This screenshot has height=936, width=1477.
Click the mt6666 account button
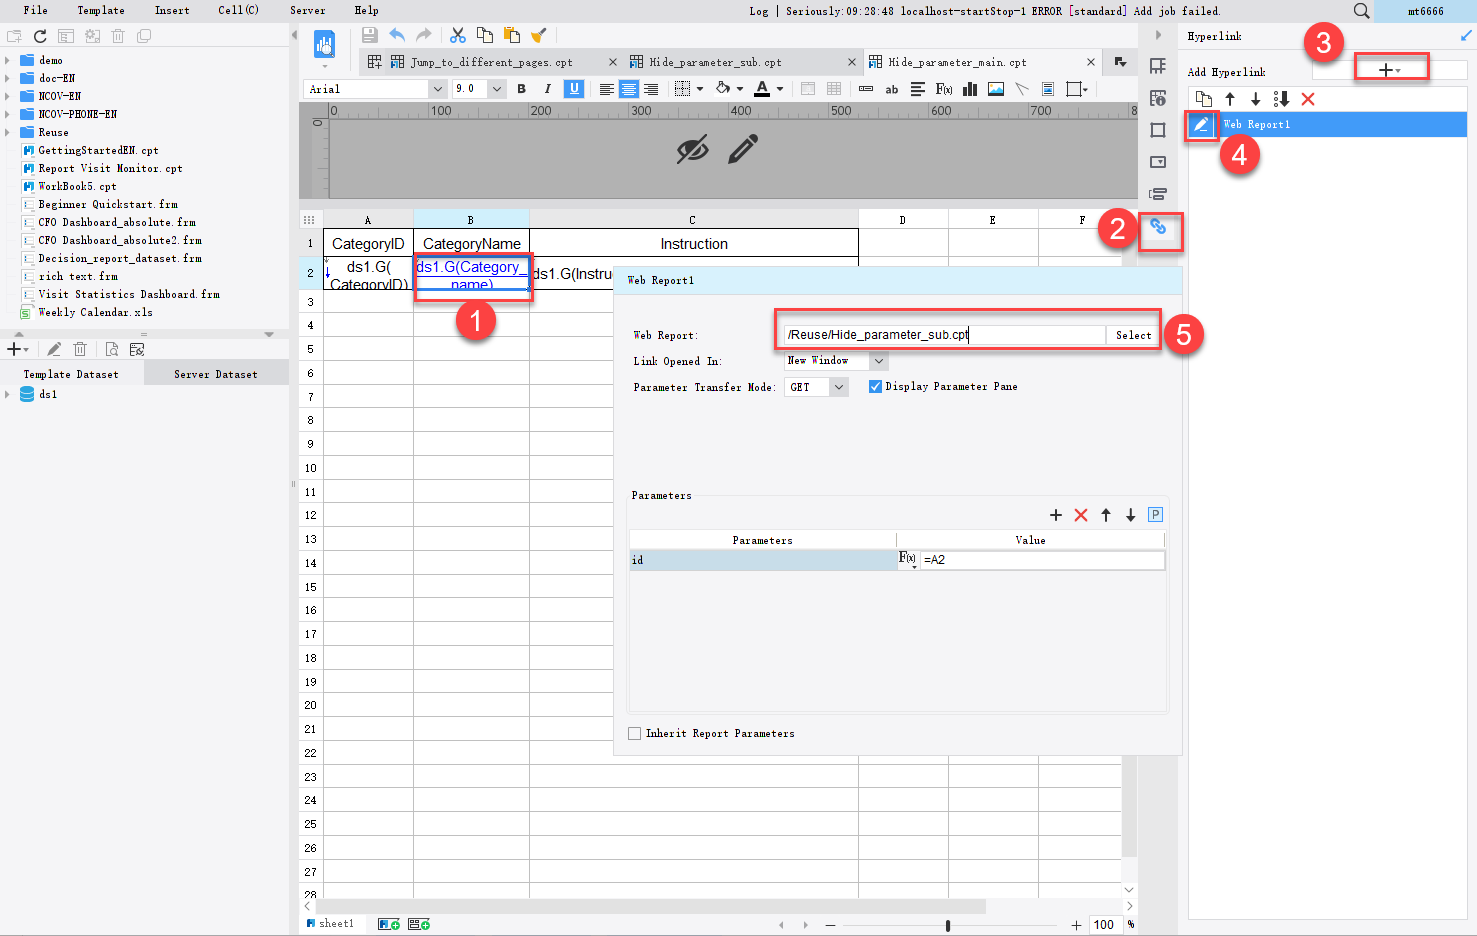coord(1425,11)
